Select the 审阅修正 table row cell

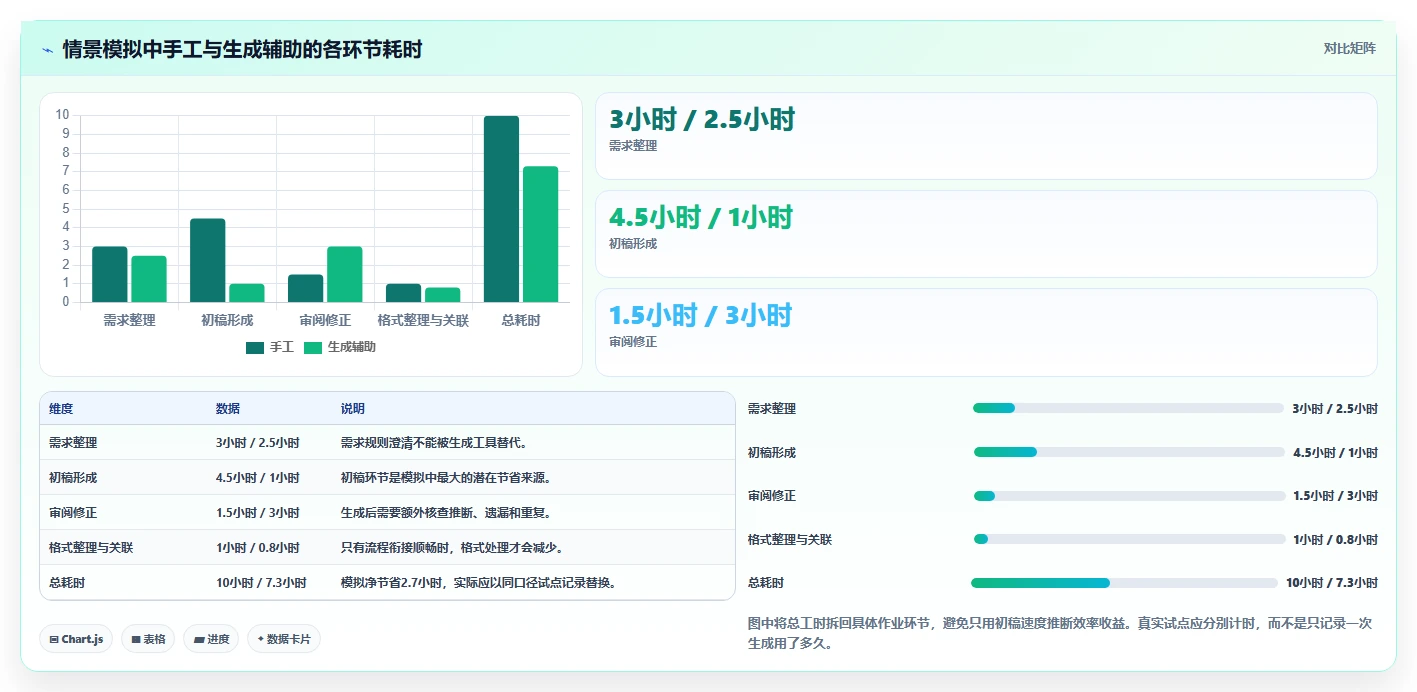pos(73,513)
